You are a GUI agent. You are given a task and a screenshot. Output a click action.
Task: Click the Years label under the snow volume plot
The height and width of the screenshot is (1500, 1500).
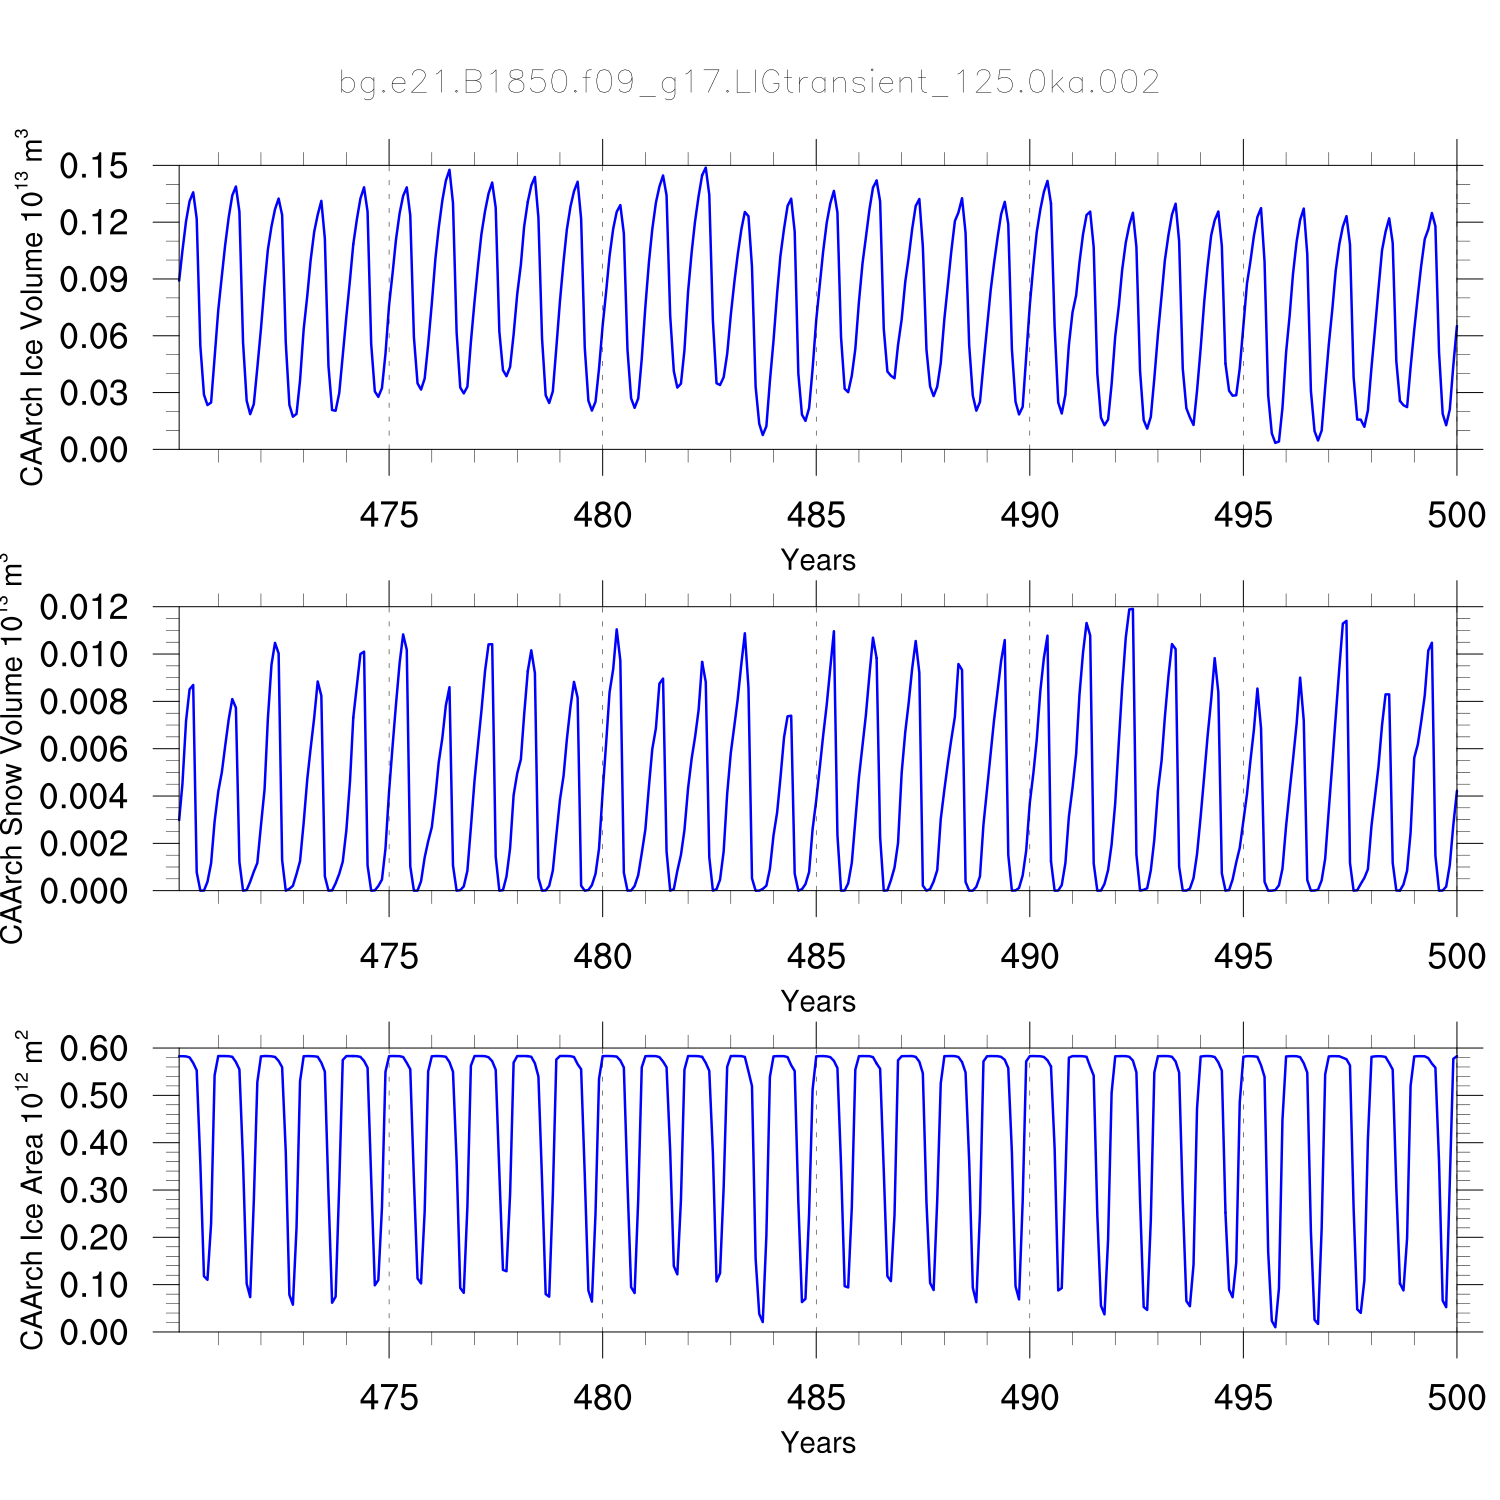pyautogui.click(x=818, y=1001)
